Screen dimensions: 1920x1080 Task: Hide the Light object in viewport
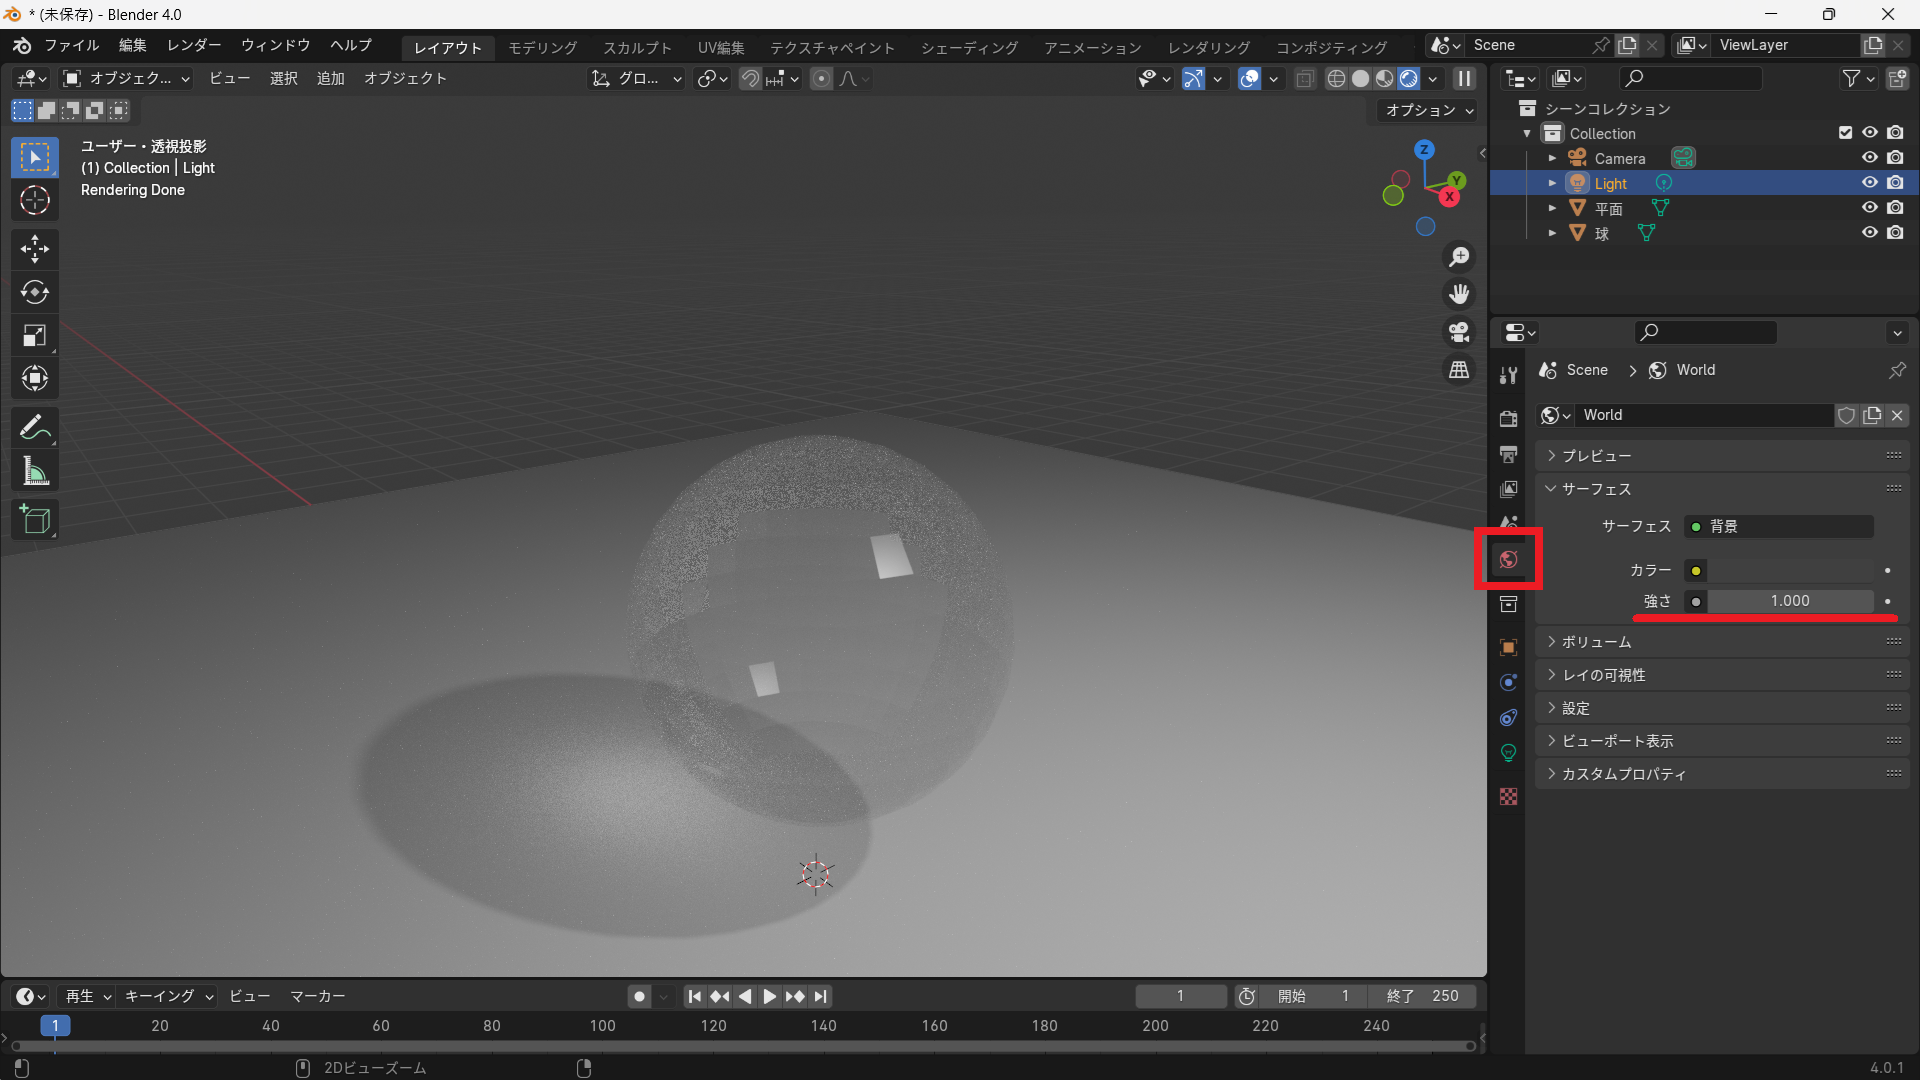[x=1869, y=183]
